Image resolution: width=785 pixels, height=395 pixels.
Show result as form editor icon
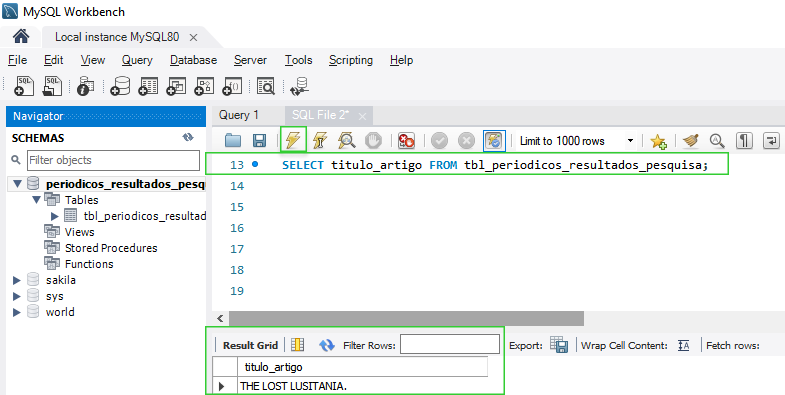pyautogui.click(x=298, y=345)
